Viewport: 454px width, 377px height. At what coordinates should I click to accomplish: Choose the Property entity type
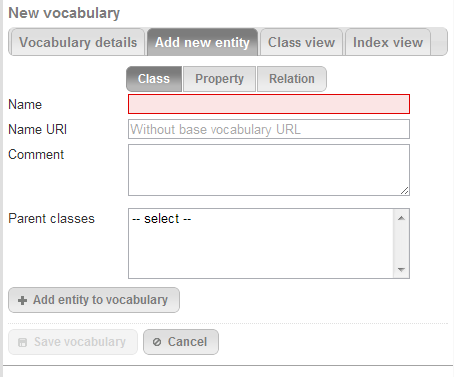pos(219,79)
